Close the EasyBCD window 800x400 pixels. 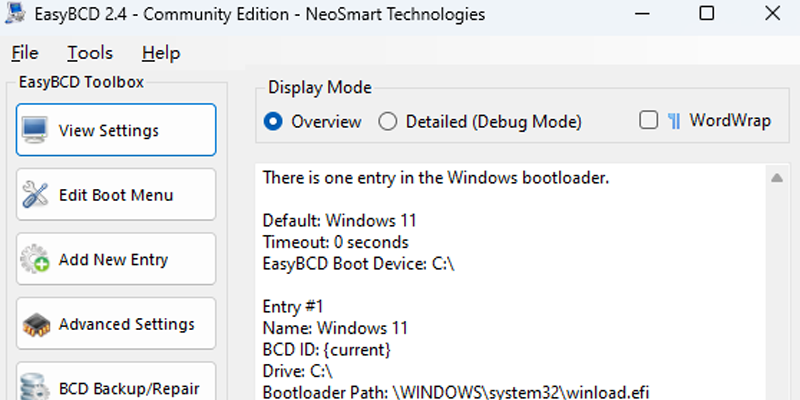click(772, 14)
